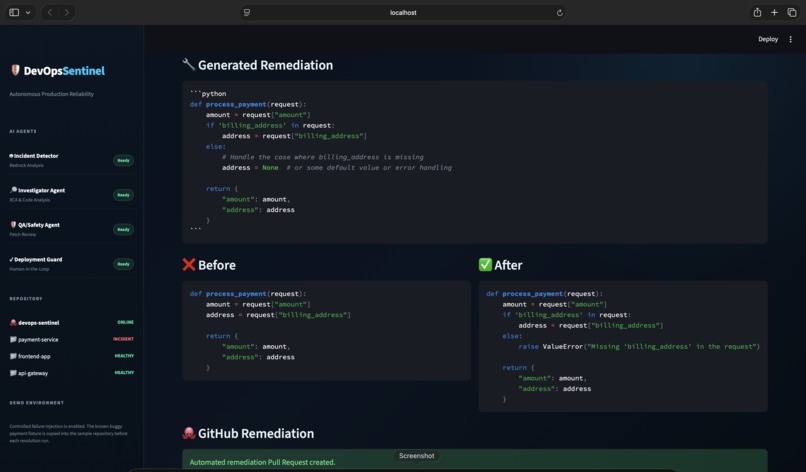
Task: Click the DevOpsSentinel title
Action: (x=64, y=71)
